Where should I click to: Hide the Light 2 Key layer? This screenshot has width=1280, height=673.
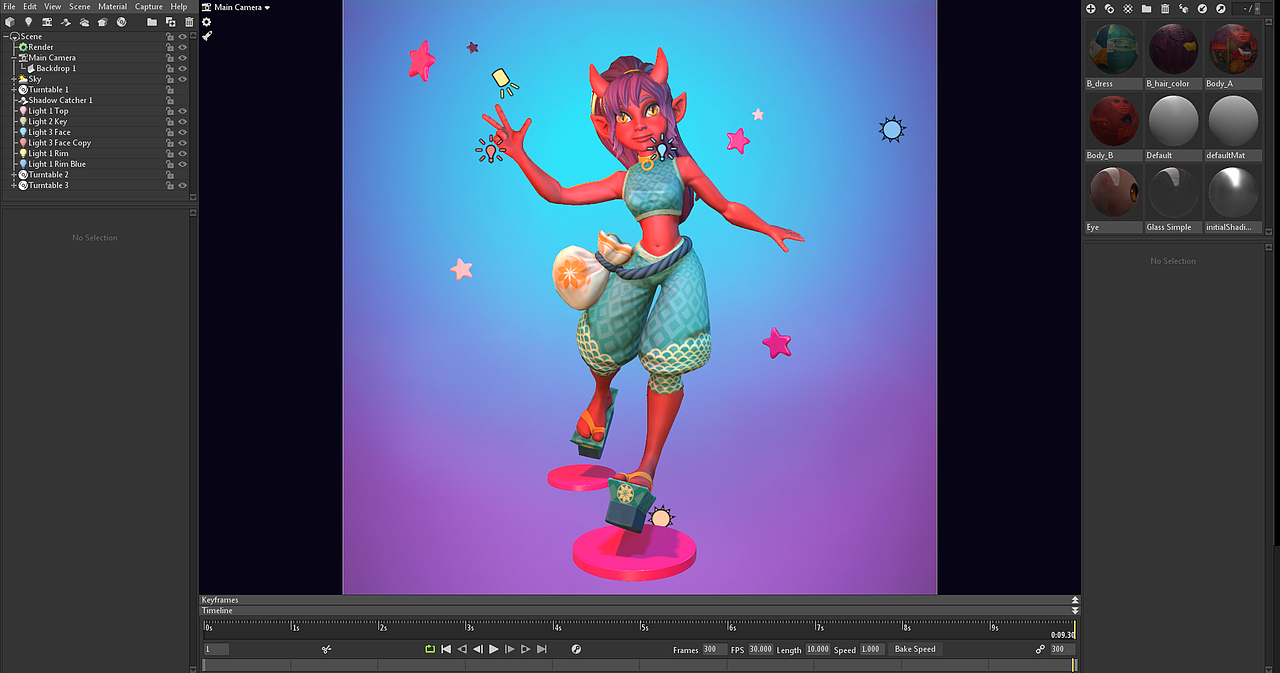(x=182, y=122)
